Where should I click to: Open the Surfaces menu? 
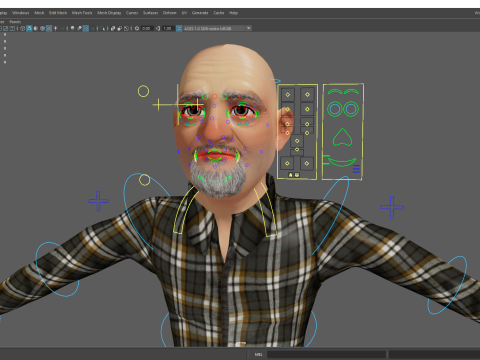(150, 13)
